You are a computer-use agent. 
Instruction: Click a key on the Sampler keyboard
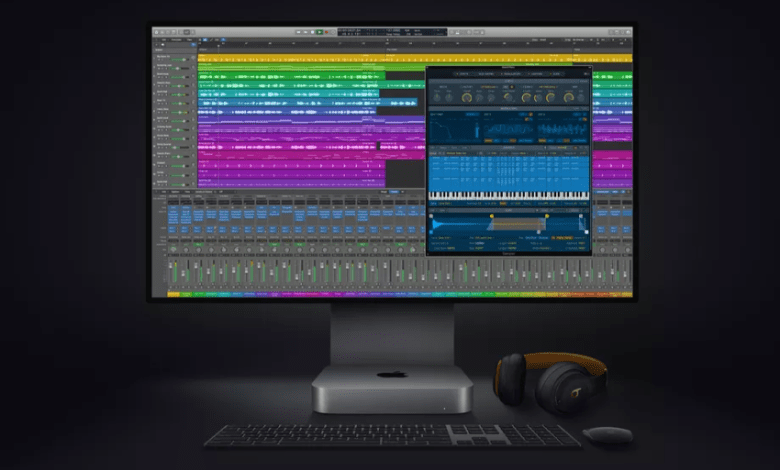[x=508, y=195]
